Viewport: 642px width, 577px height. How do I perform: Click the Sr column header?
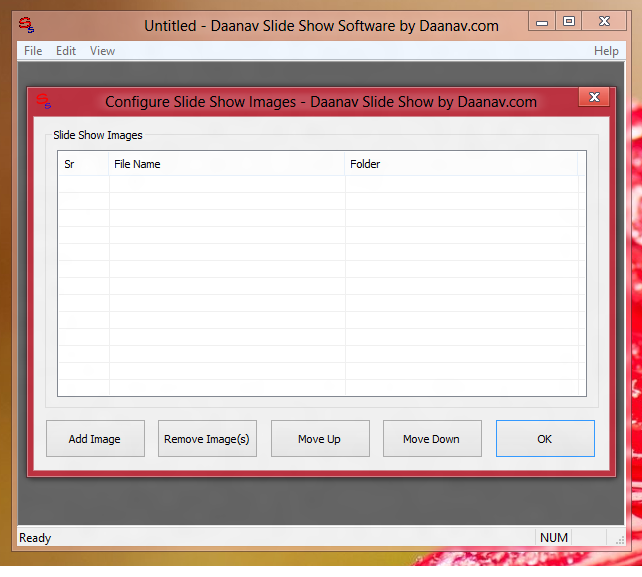[84, 164]
